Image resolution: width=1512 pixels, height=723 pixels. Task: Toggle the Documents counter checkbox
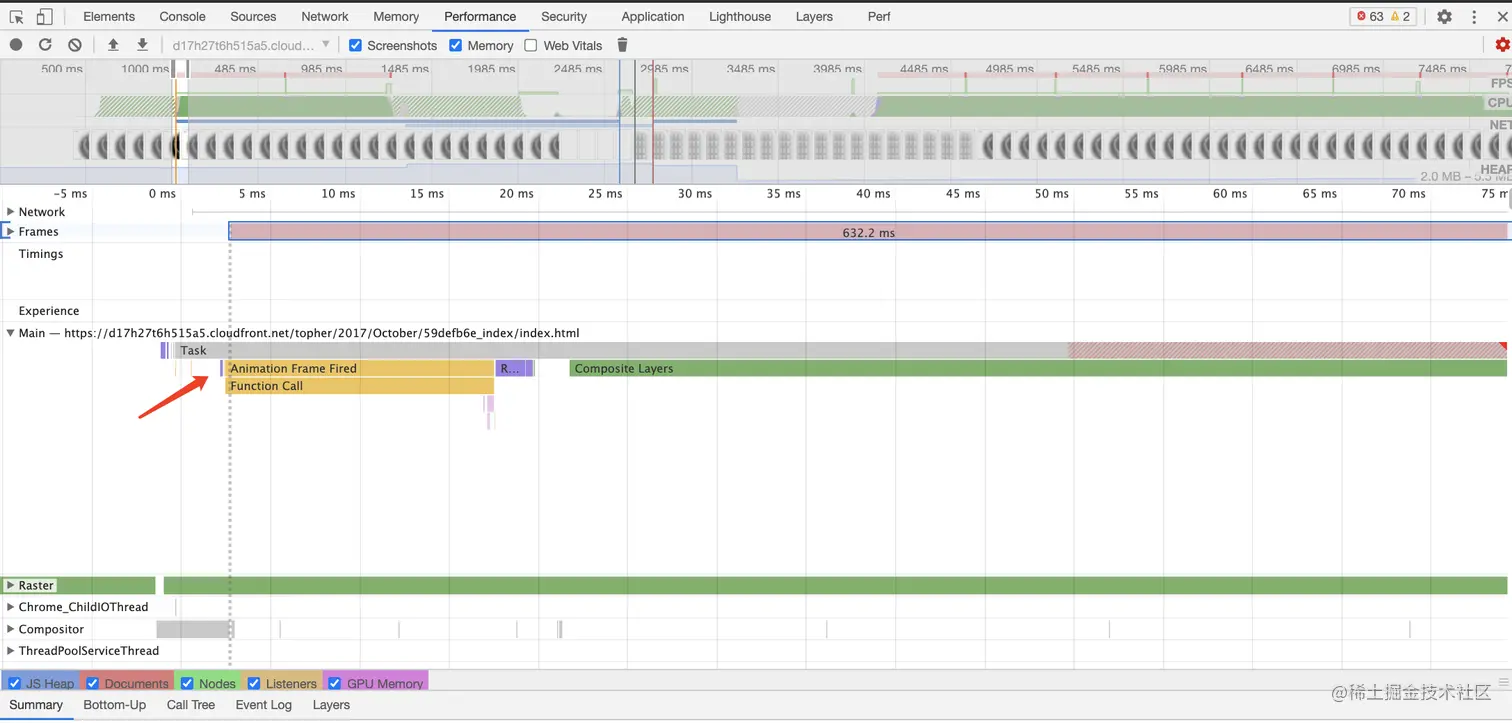point(93,684)
